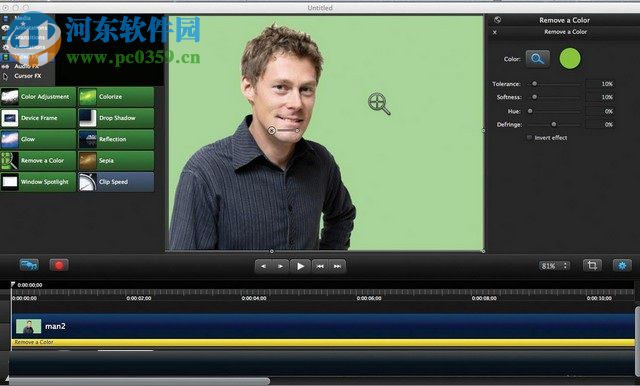Click the timeline ruler at 0:00:08;00

pos(484,298)
